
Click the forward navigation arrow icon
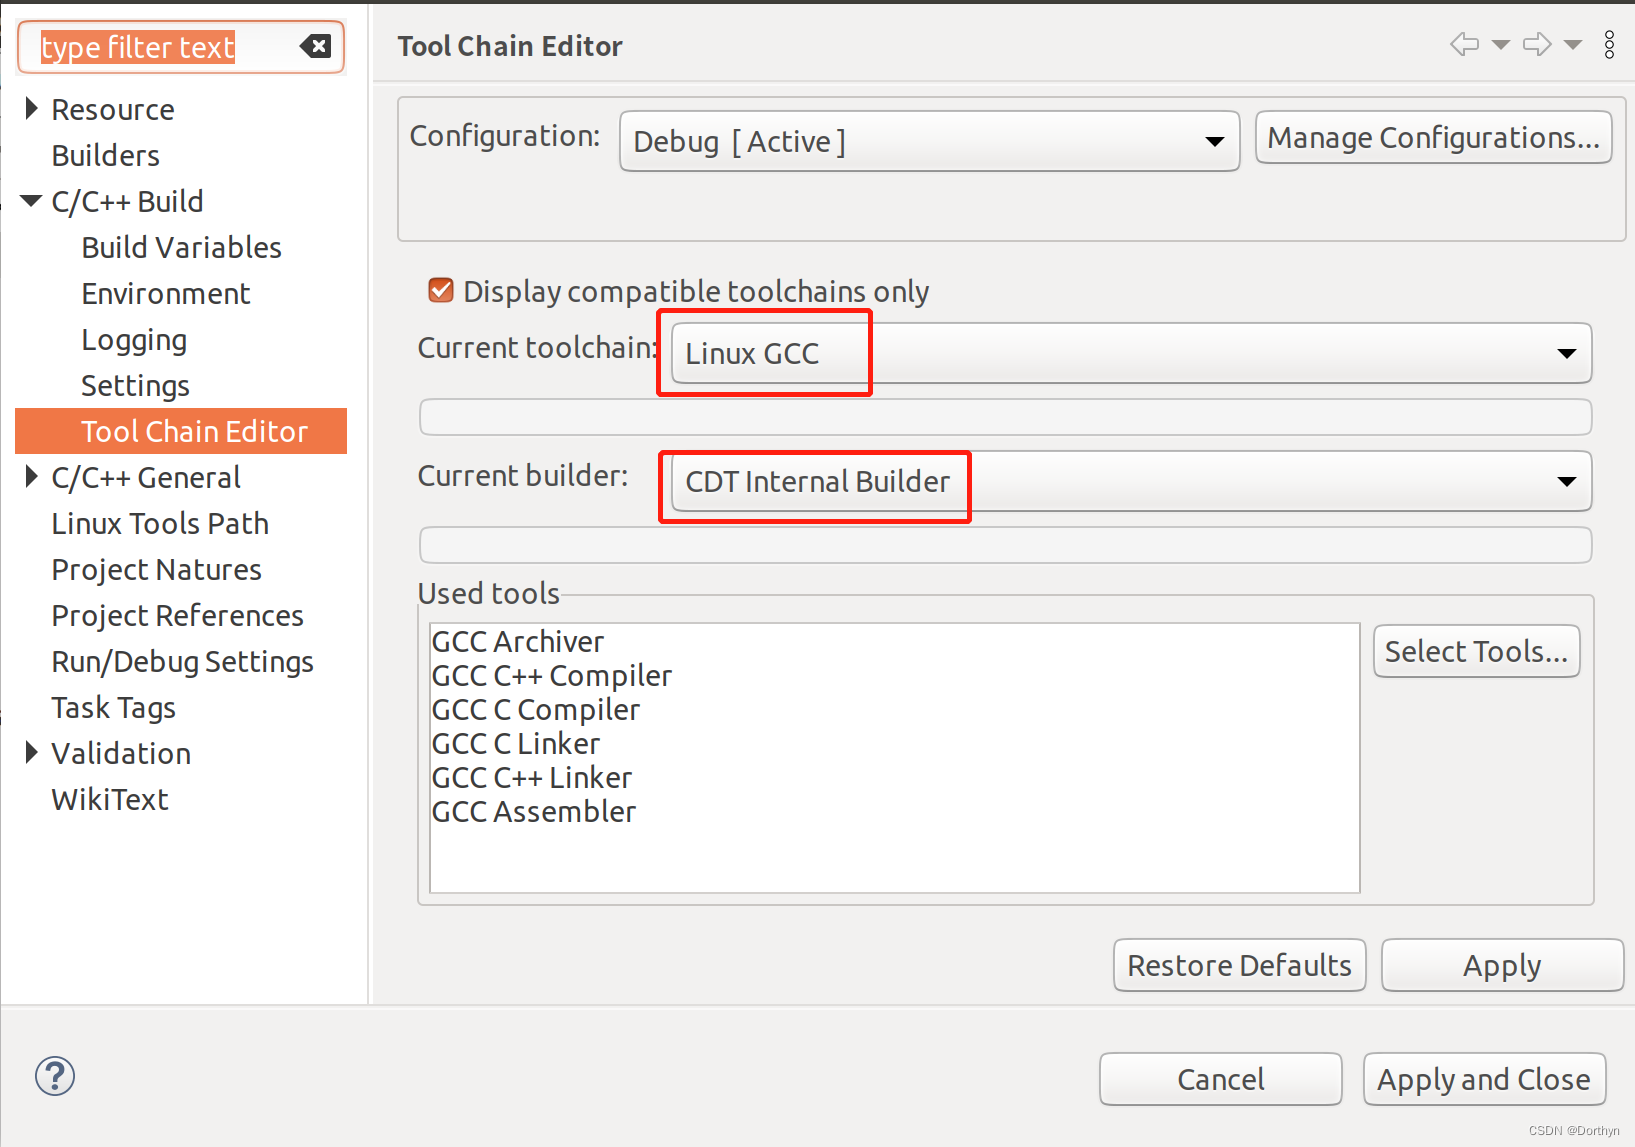[1537, 44]
